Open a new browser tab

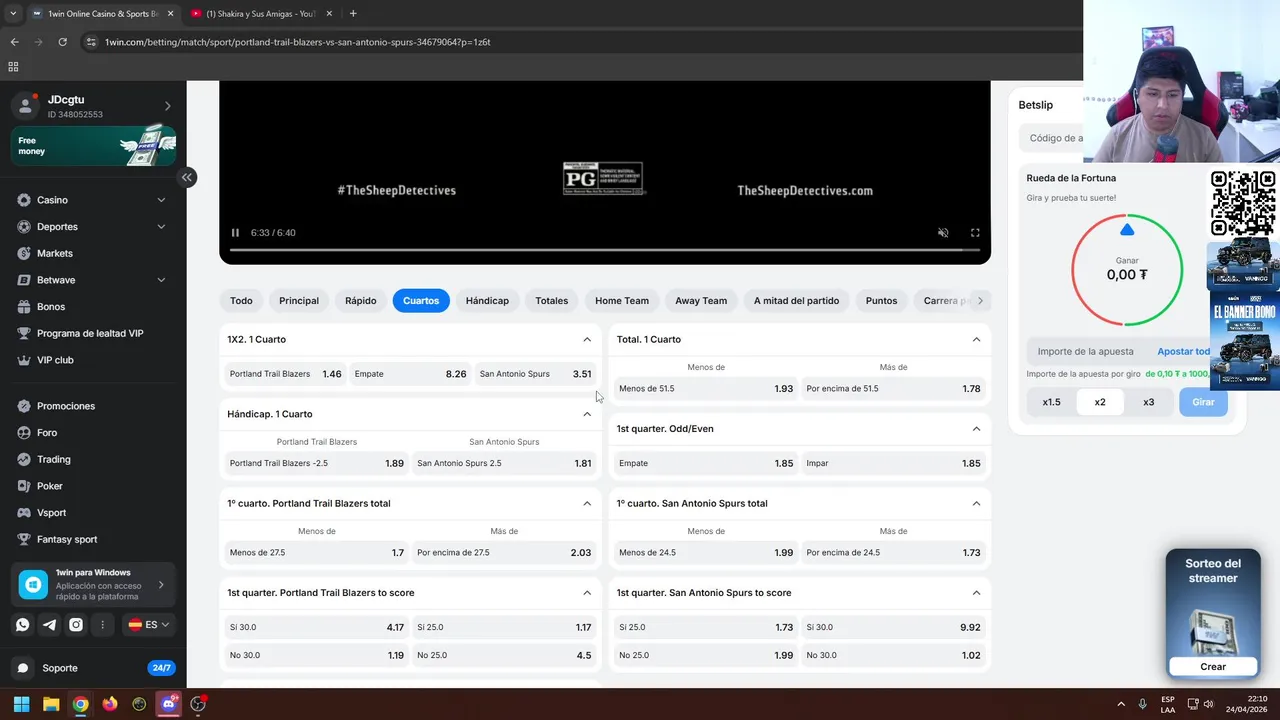353,13
